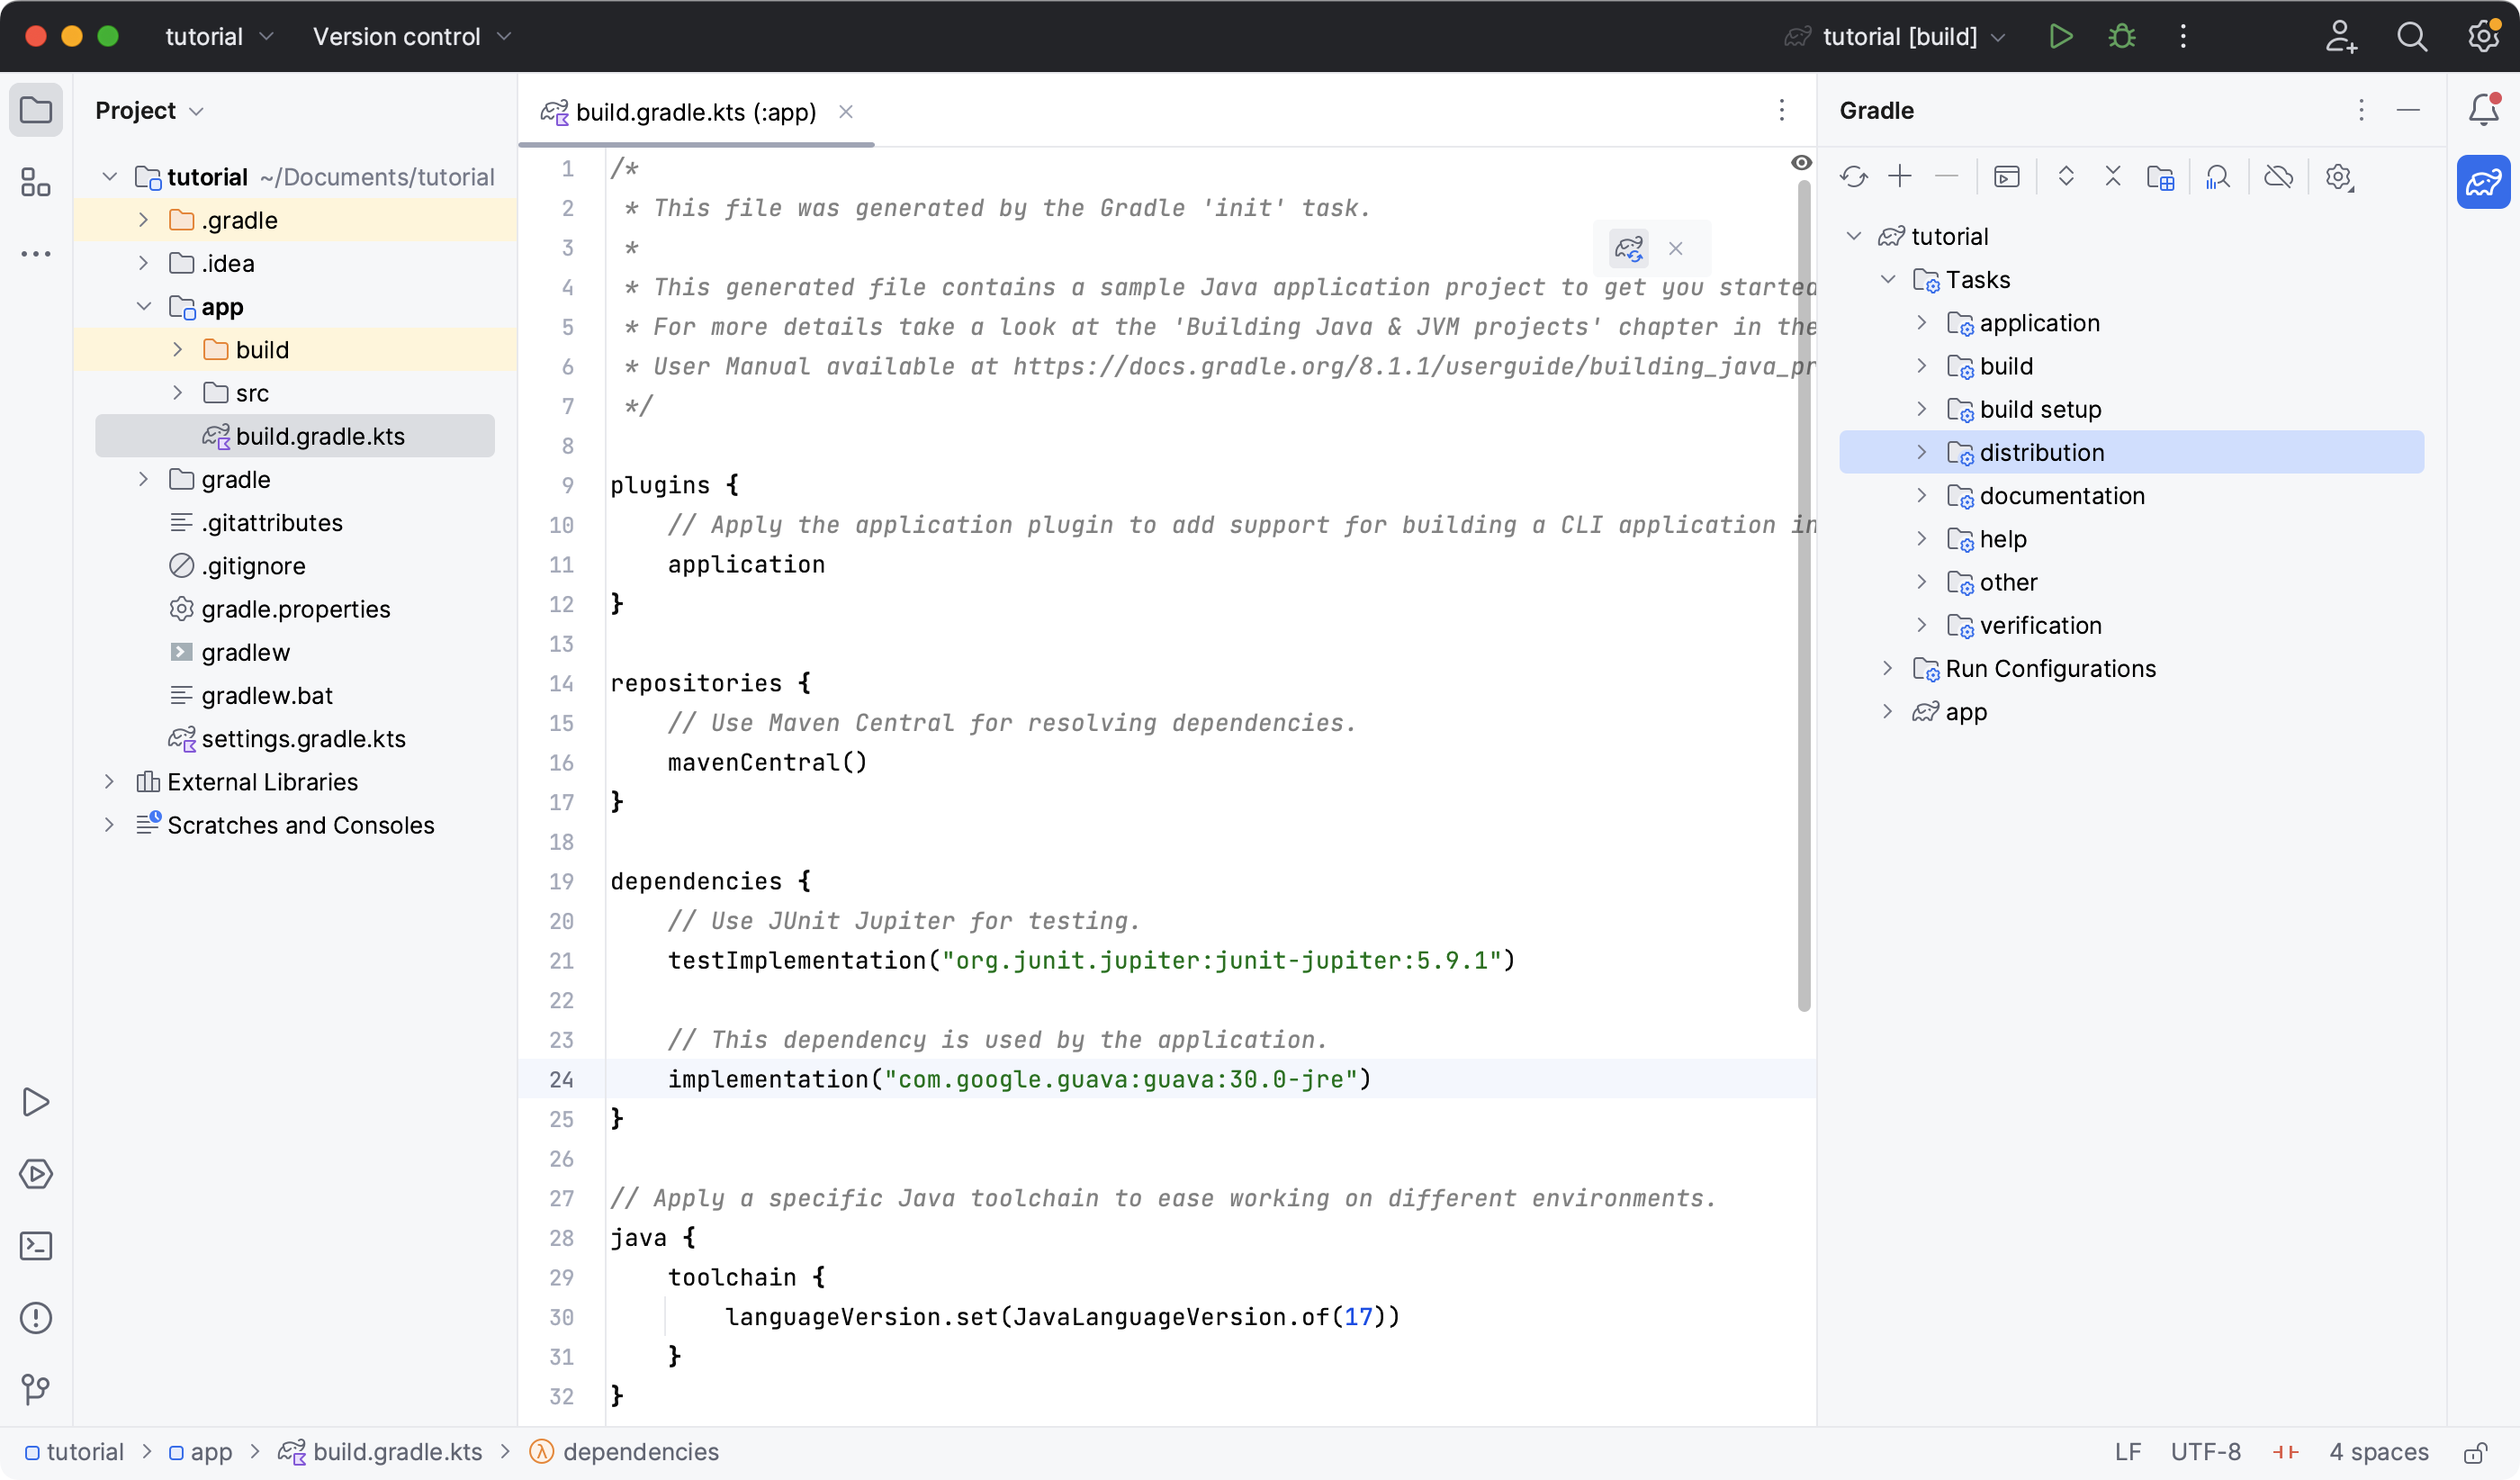
Task: Expand all nodes in Gradle tree
Action: click(x=2066, y=177)
